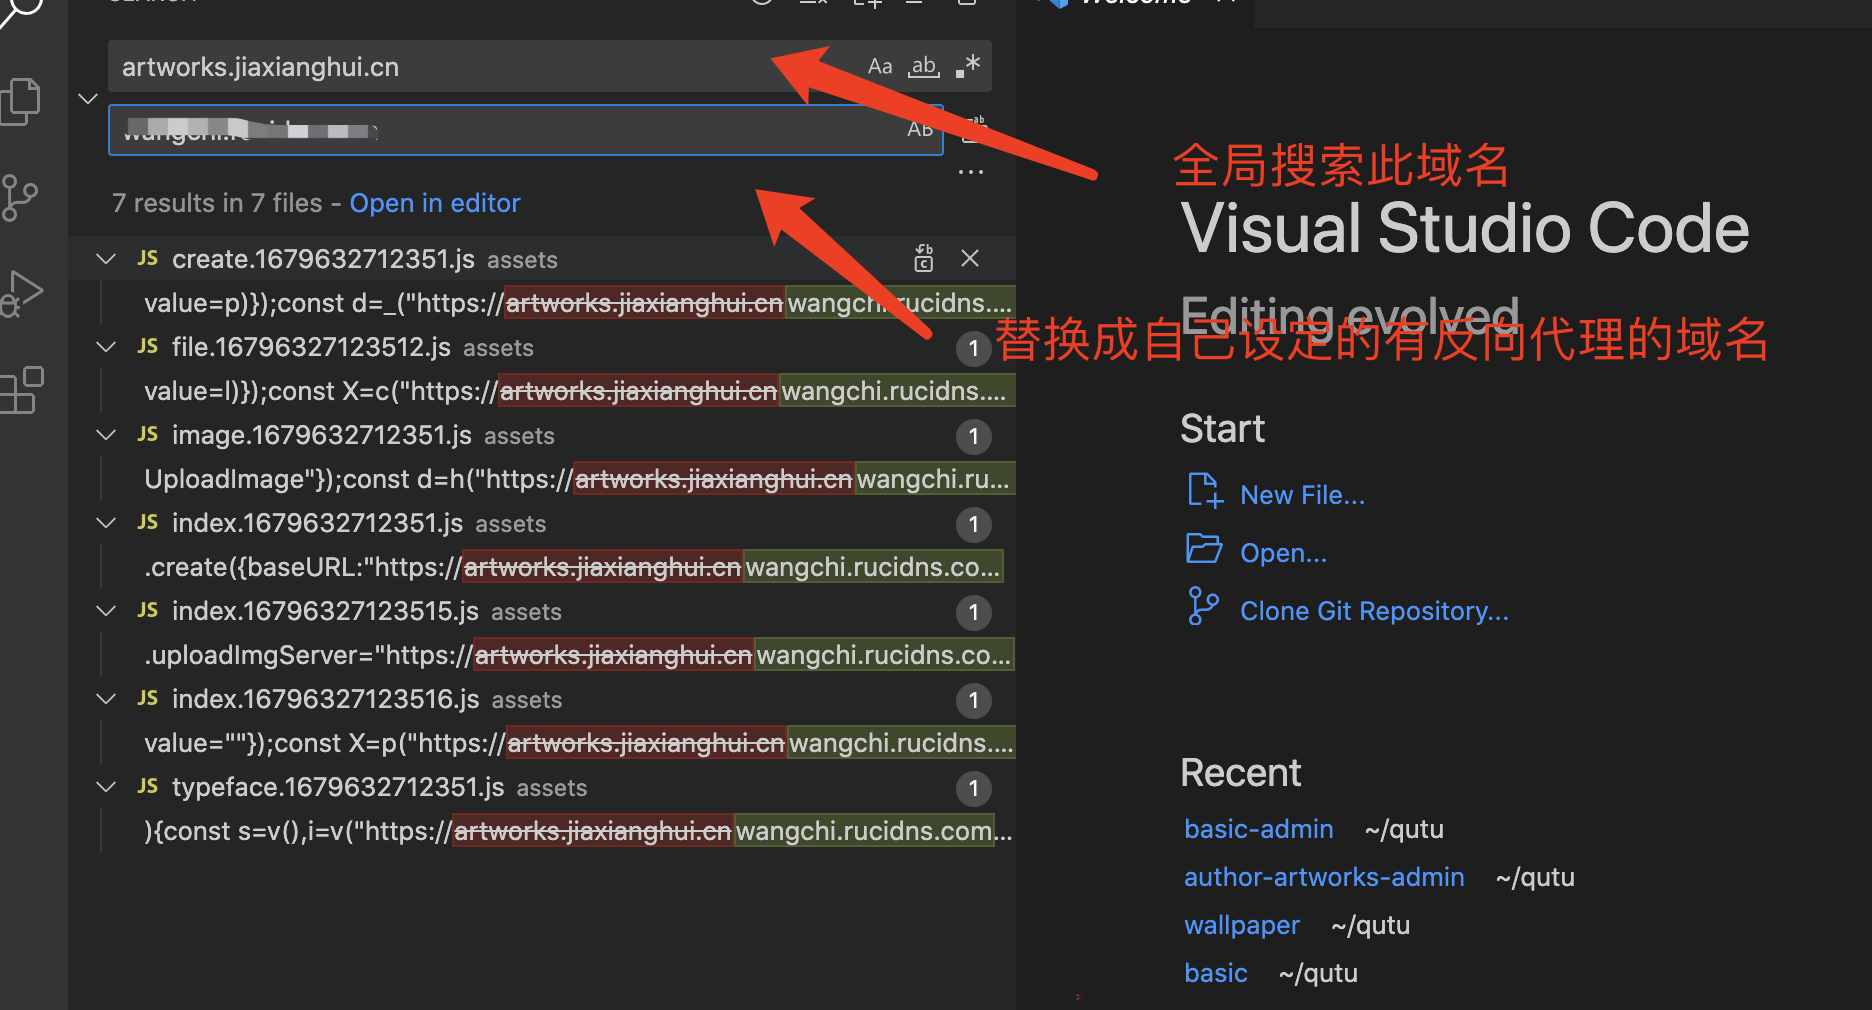
Task: Open match line '){const s=v(),i=v('
Action: pyautogui.click(x=578, y=831)
